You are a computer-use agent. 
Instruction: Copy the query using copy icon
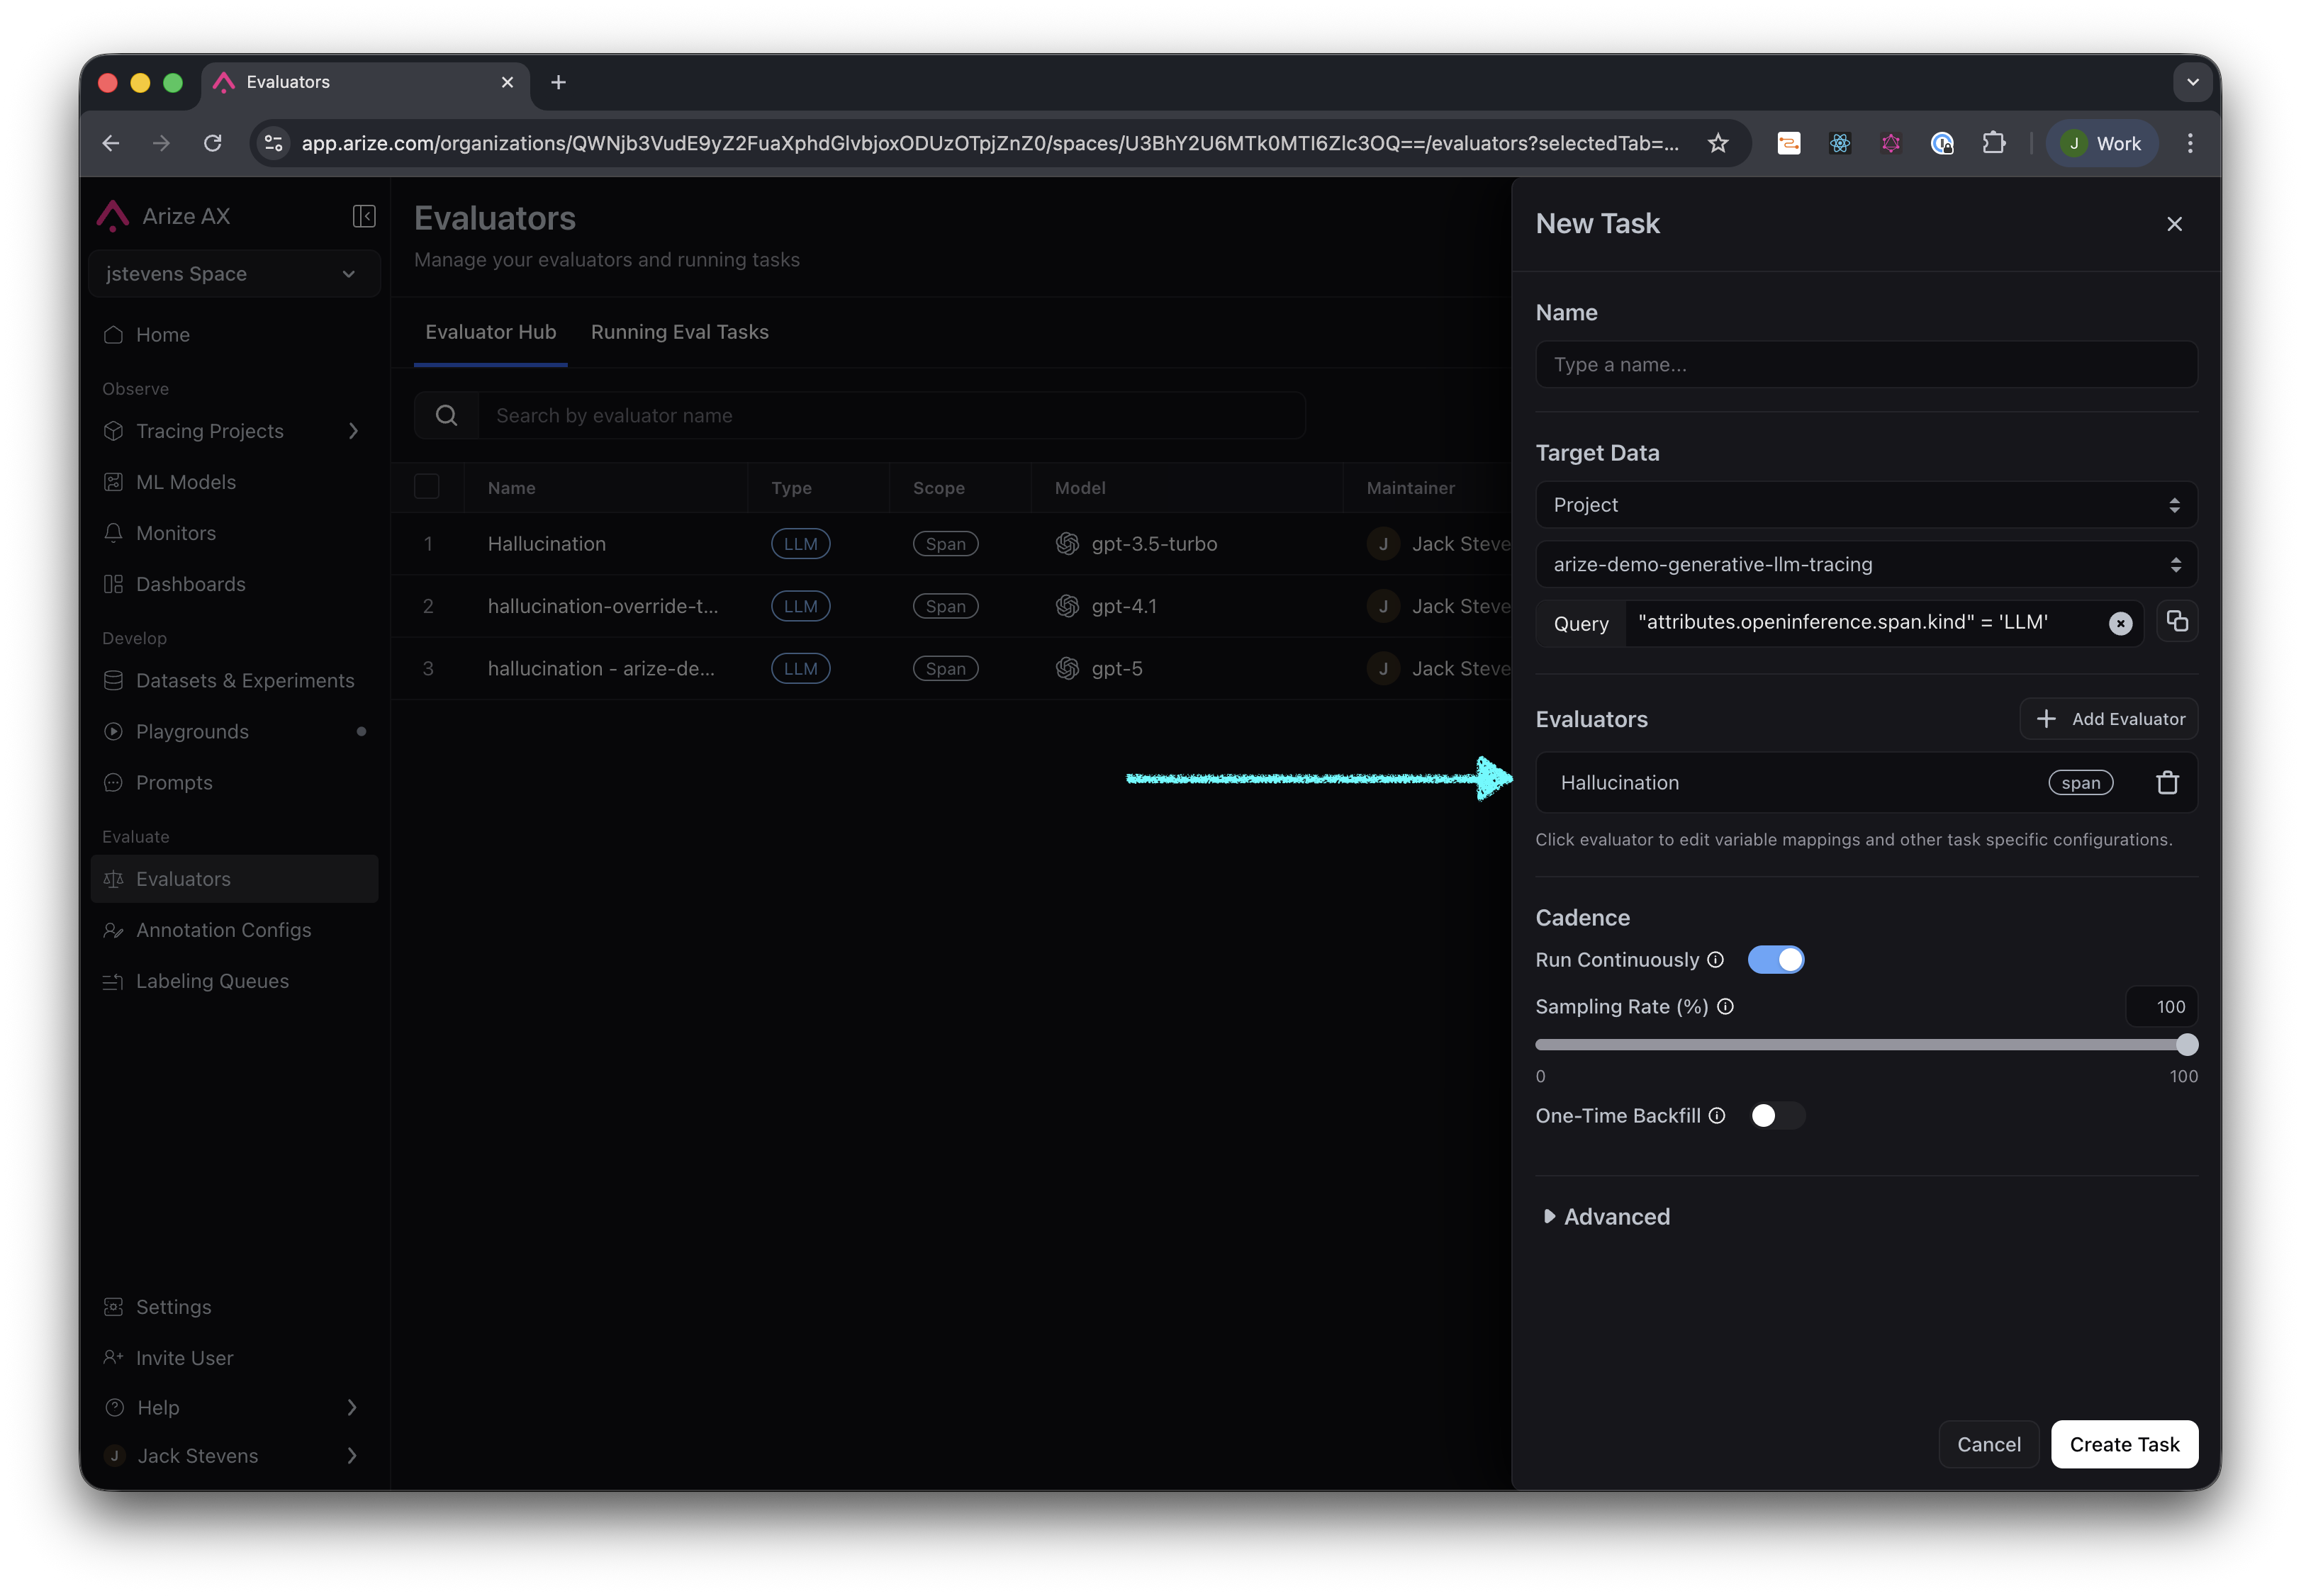pos(2176,622)
